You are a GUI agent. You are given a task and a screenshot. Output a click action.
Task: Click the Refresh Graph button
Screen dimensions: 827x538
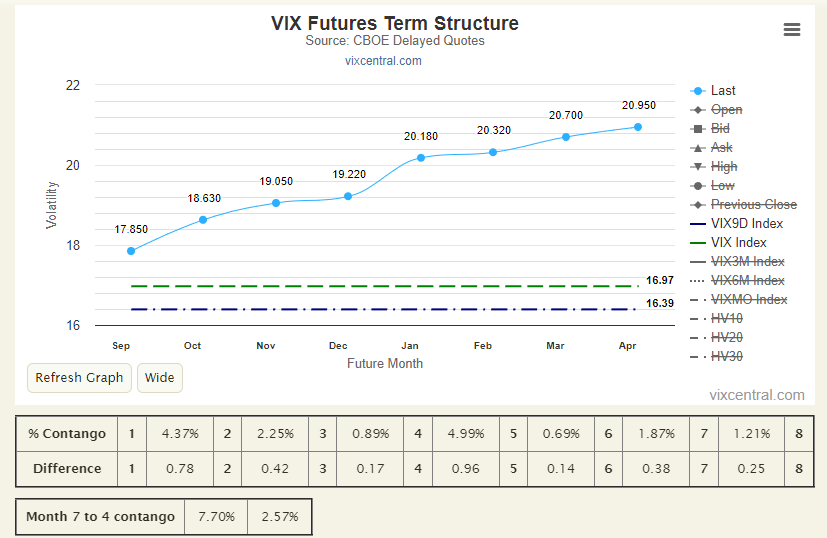[x=79, y=378]
